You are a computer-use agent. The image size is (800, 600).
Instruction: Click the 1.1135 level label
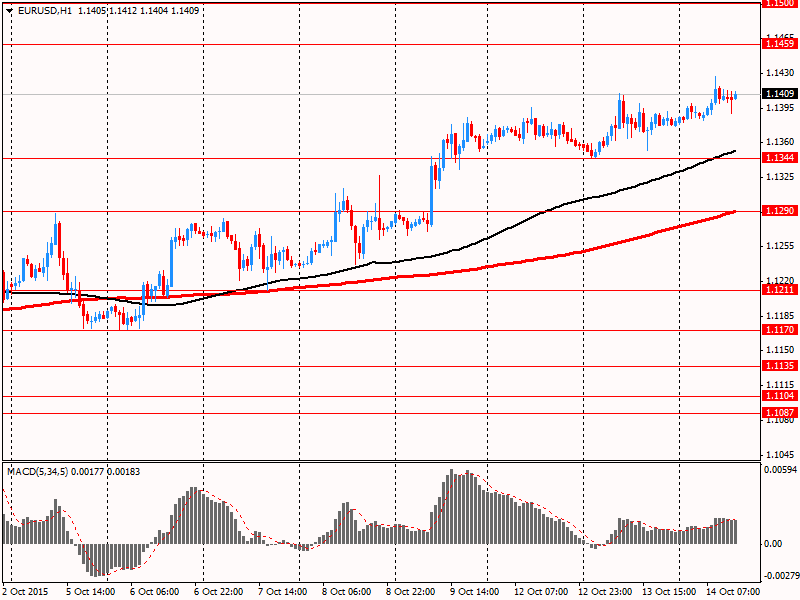point(780,366)
